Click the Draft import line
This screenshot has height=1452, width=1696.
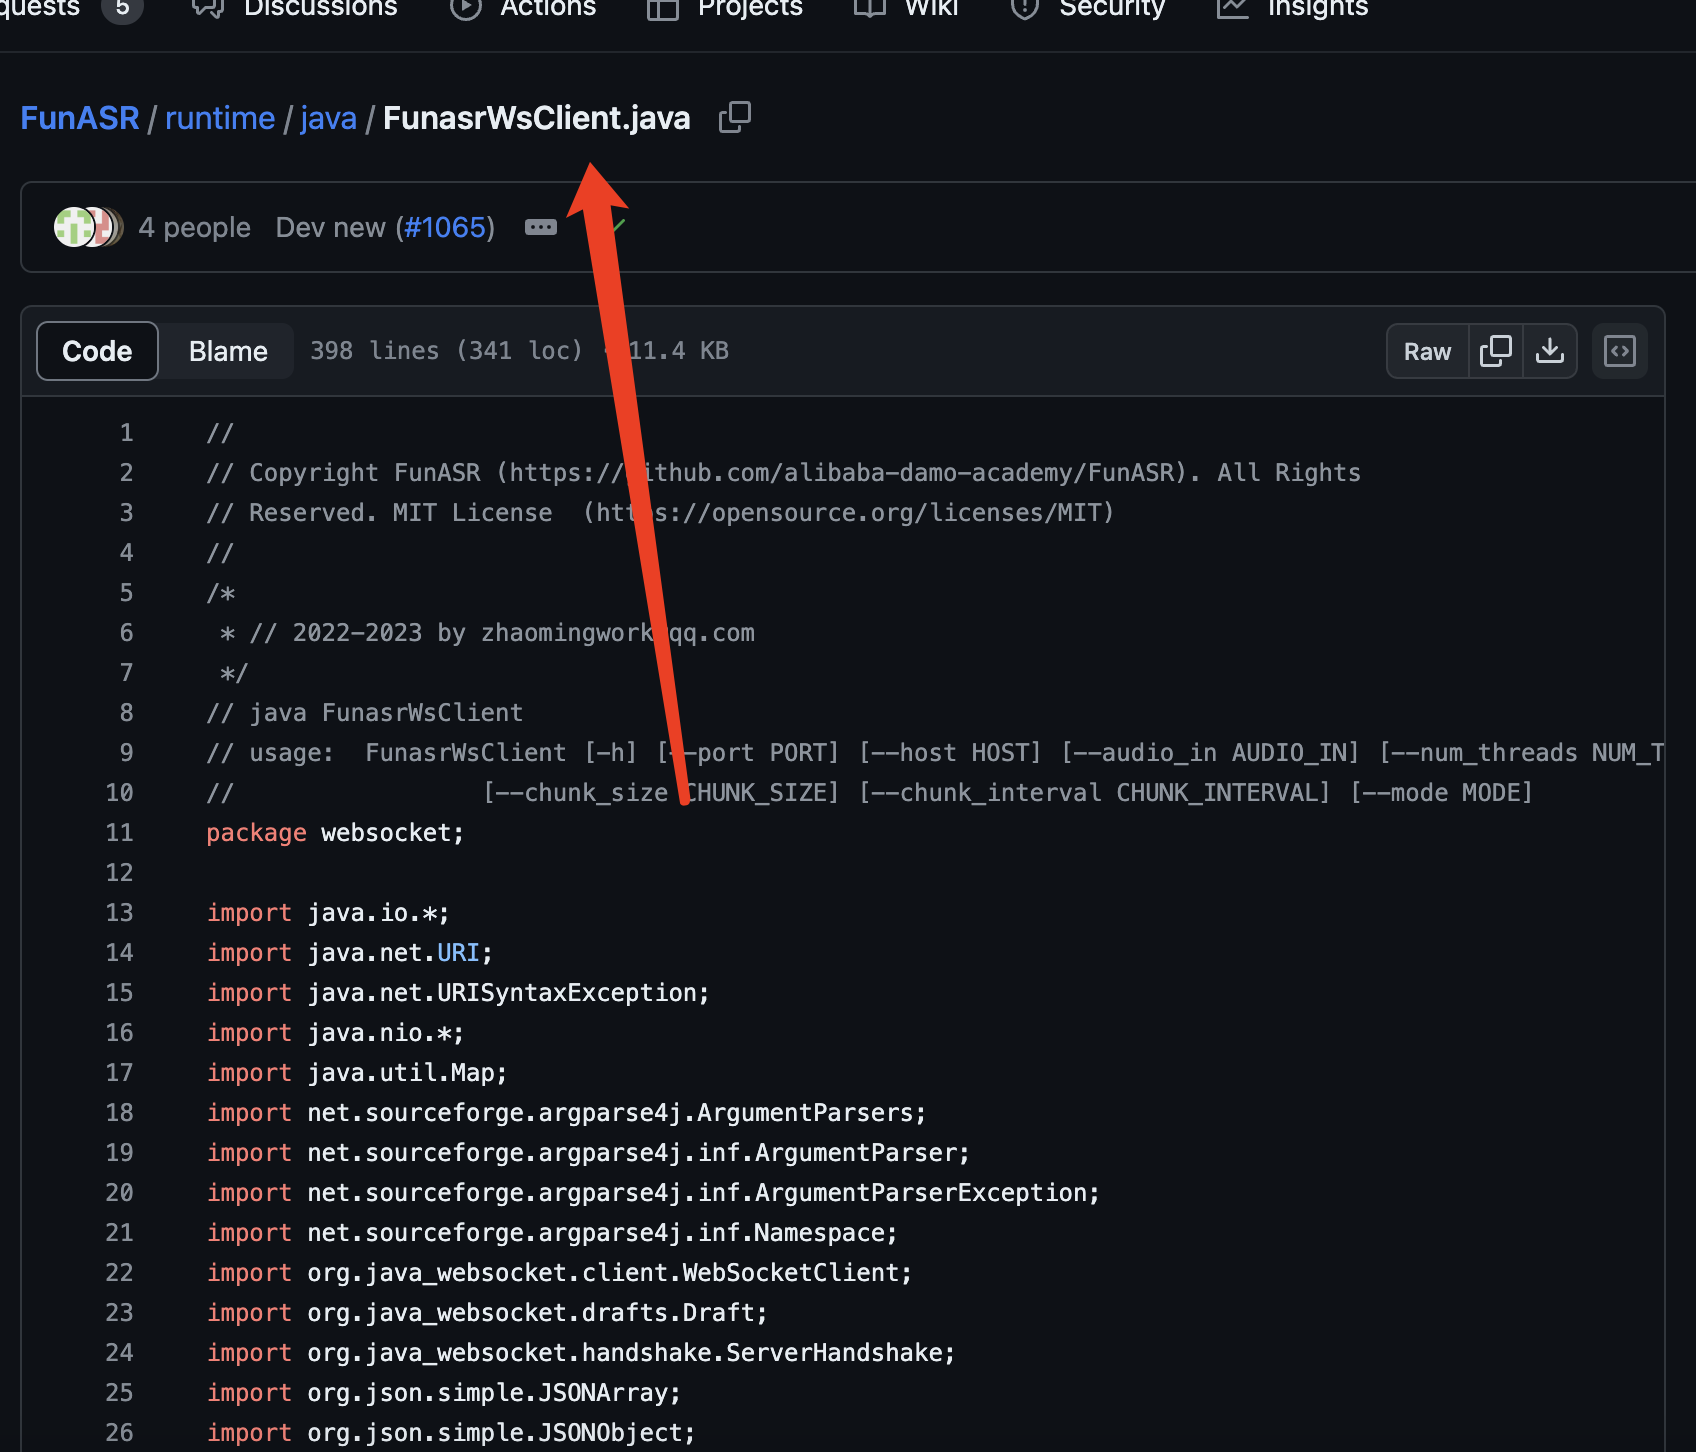487,1313
